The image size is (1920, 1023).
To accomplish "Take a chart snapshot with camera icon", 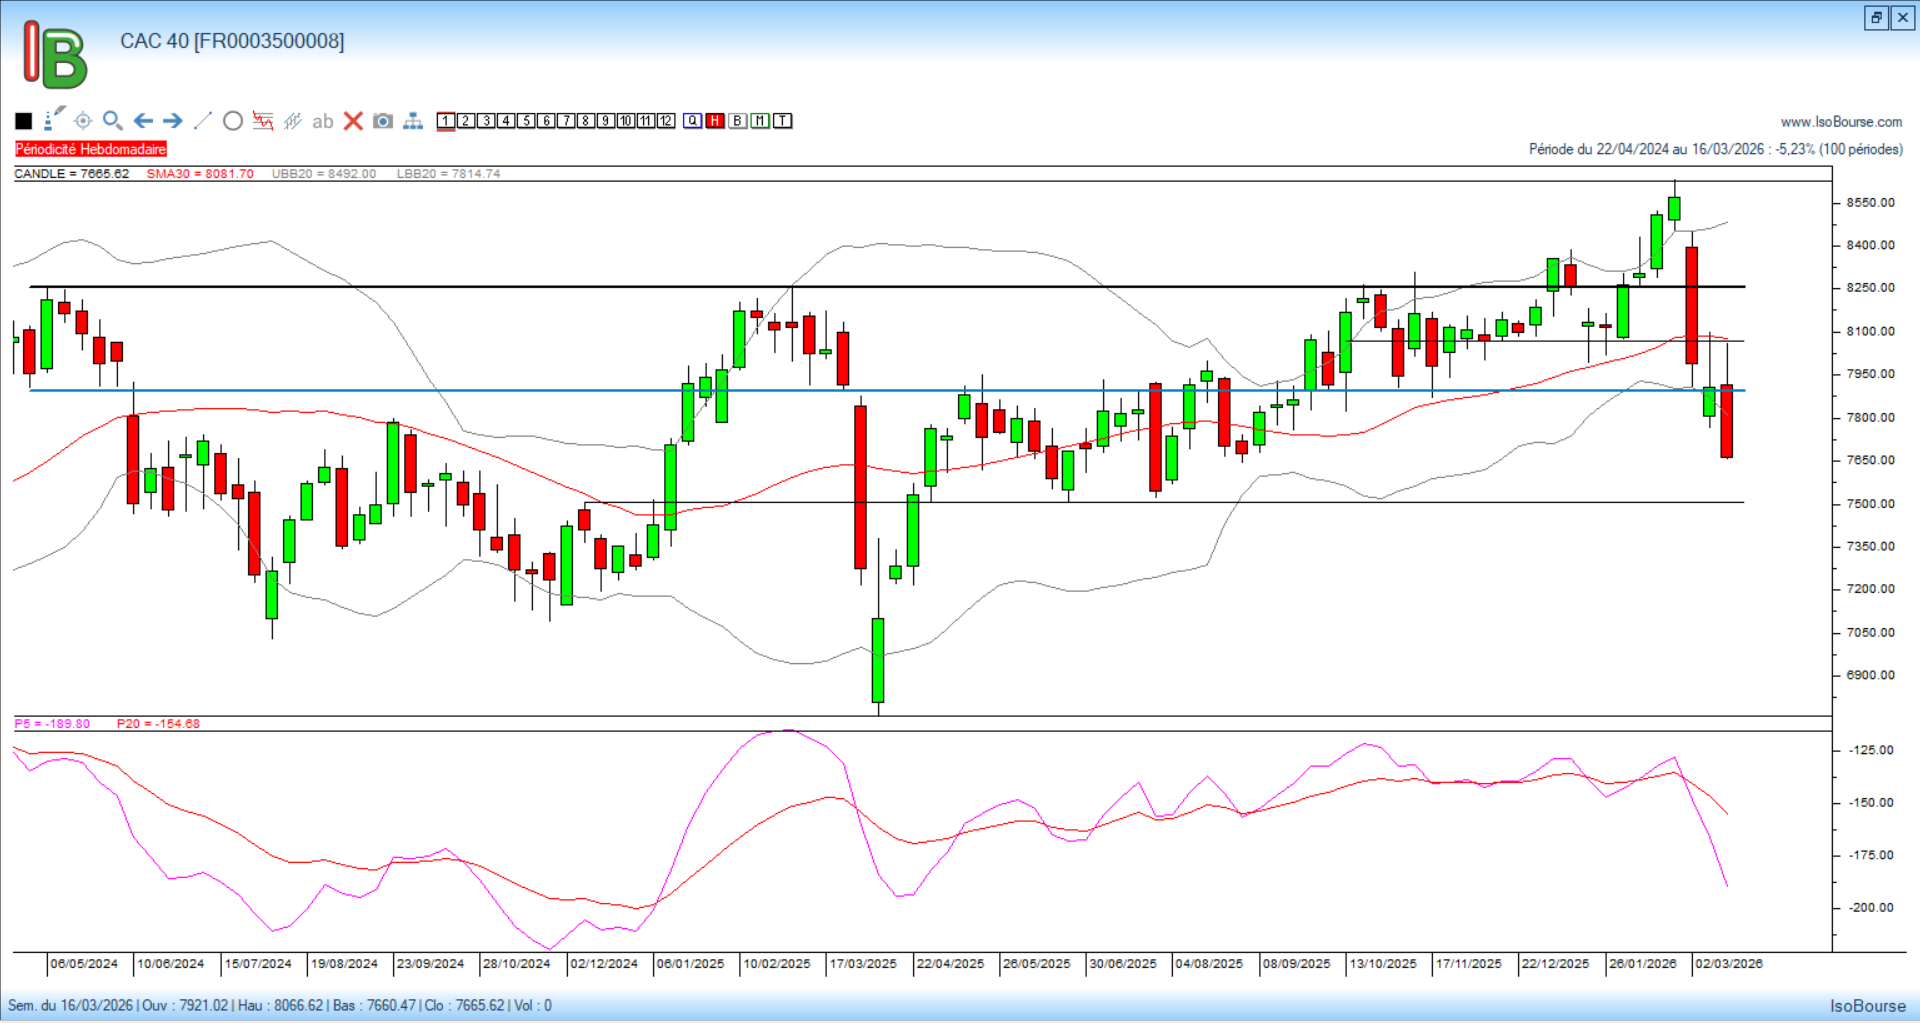I will pyautogui.click(x=383, y=121).
